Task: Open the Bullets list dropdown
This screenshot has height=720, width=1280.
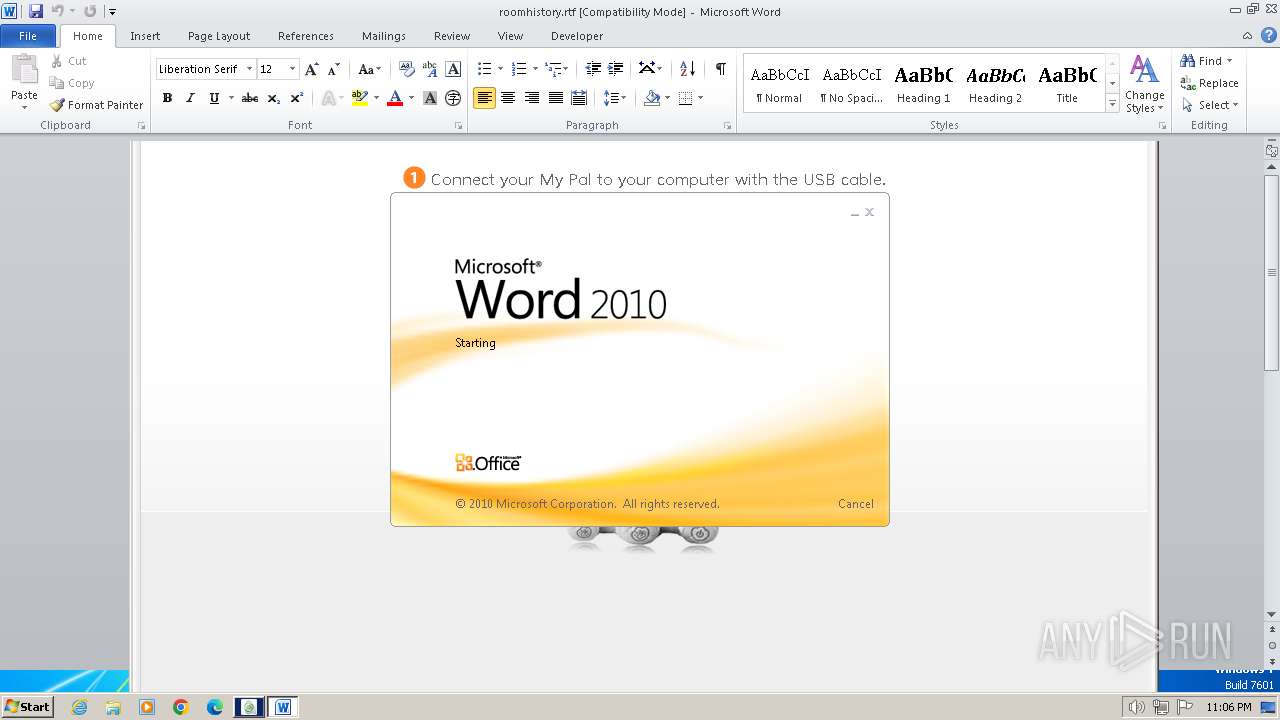Action: coord(499,69)
